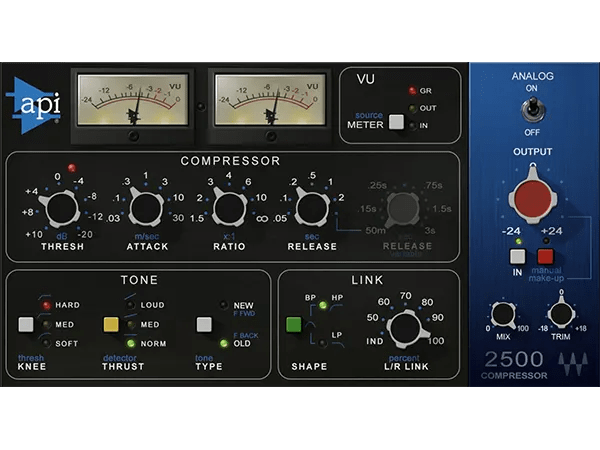Click the red threshold indicator LED
This screenshot has width=600, height=450.
pyautogui.click(x=72, y=168)
